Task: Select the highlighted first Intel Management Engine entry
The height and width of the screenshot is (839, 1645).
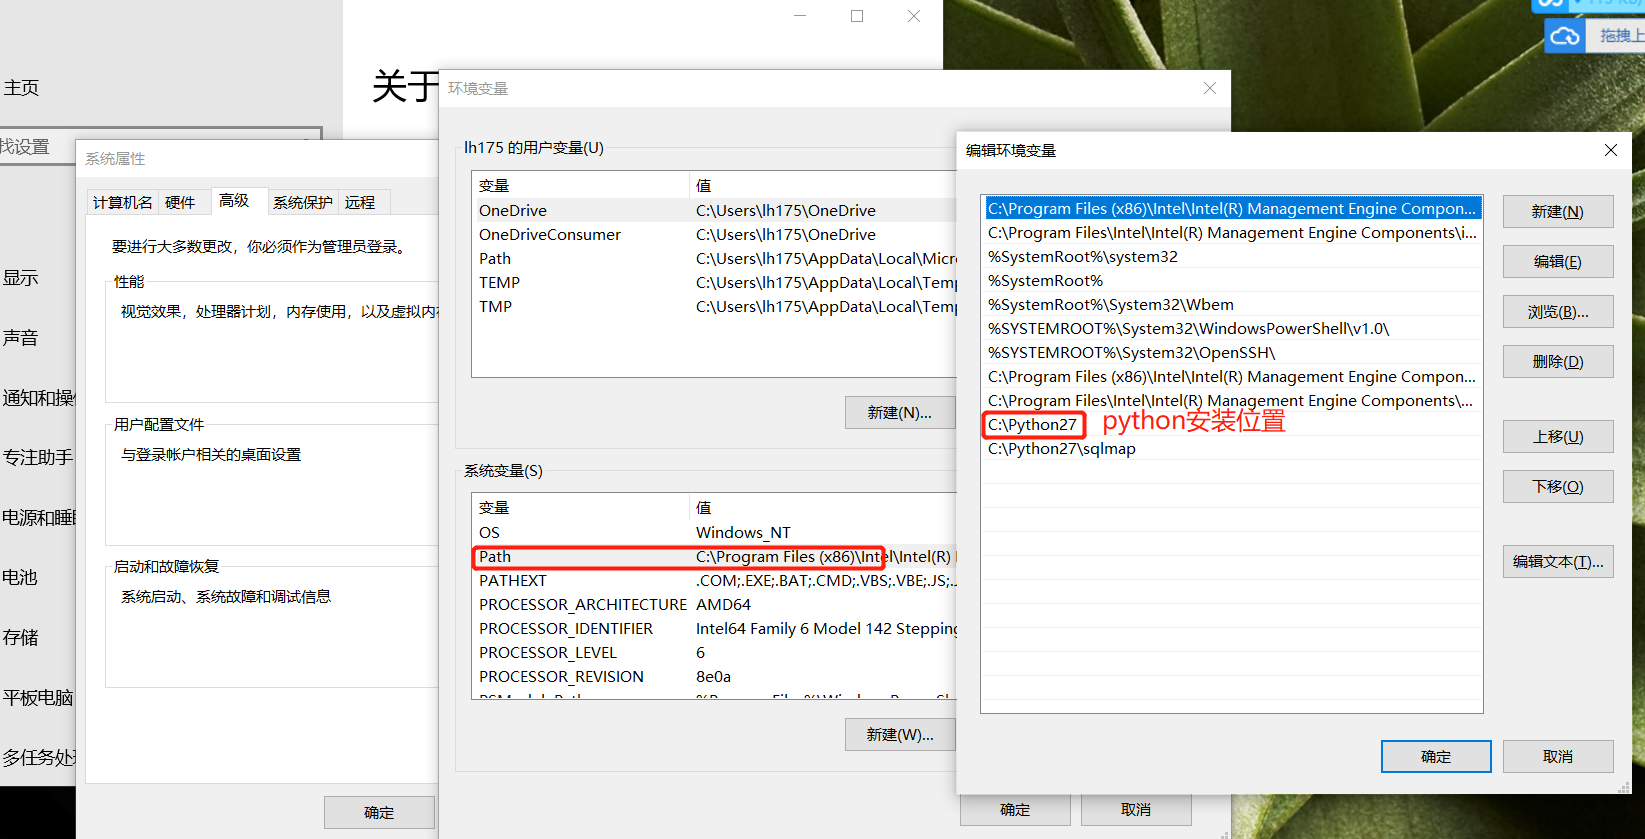Action: click(1231, 209)
